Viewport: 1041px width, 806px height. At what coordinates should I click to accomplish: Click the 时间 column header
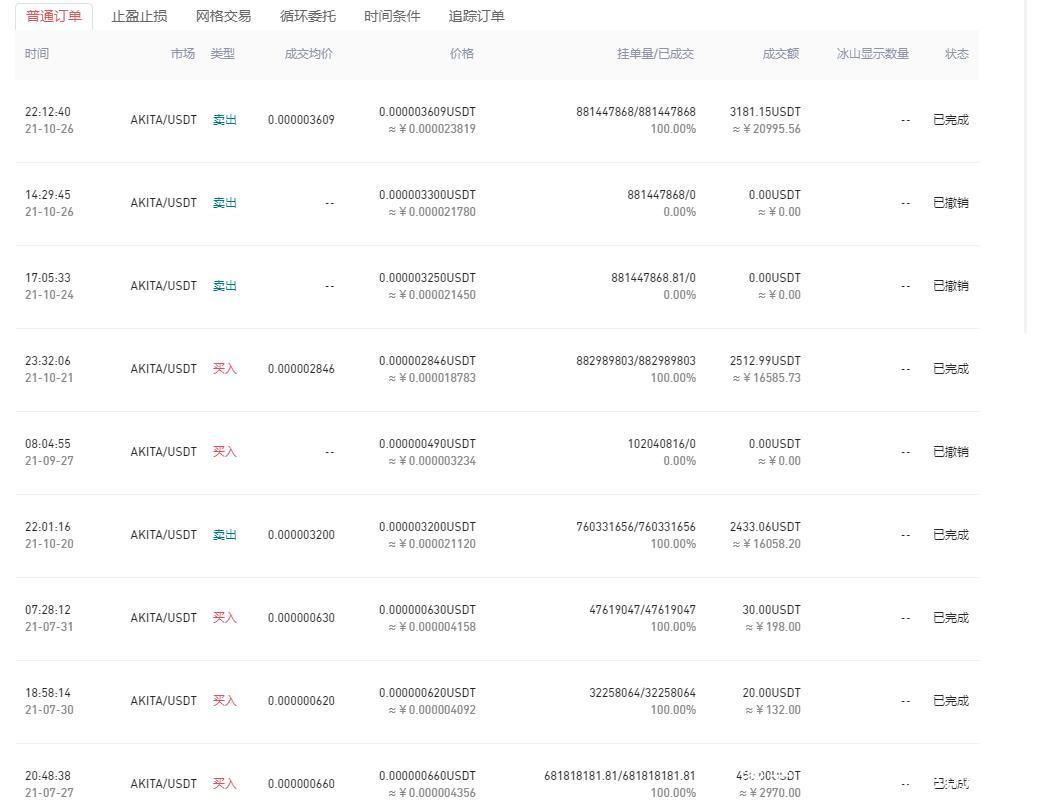[37, 54]
